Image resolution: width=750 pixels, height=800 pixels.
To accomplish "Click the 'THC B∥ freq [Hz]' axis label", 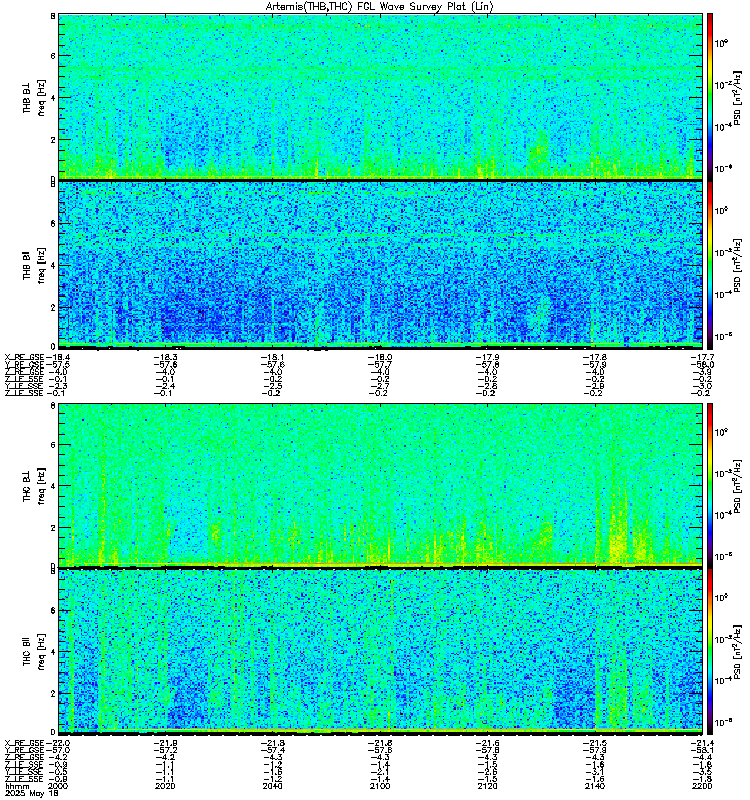I will click(34, 652).
